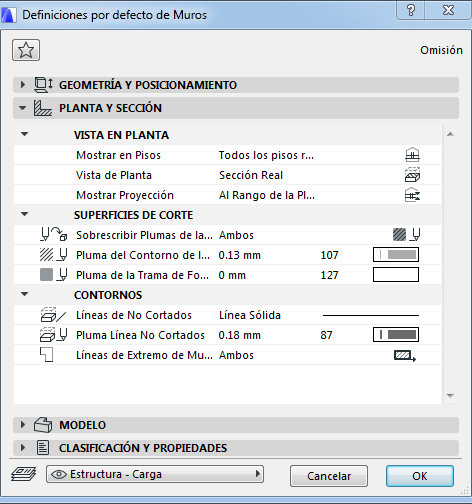Click the Ambos value for Sobrescribir Plumas

[x=236, y=235]
